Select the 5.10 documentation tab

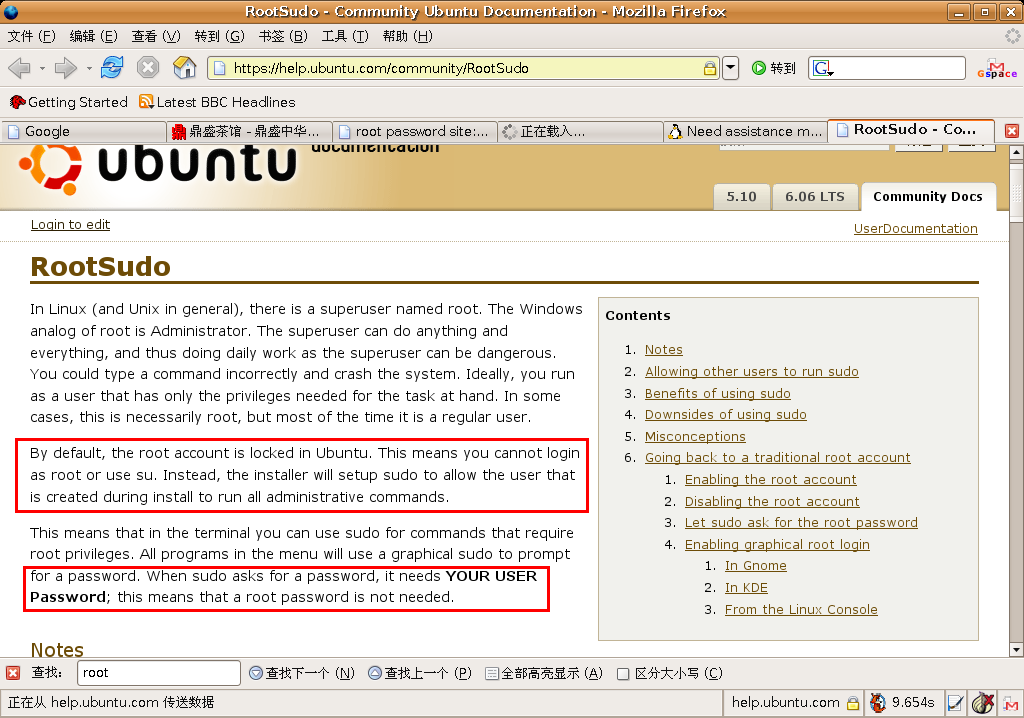[741, 197]
